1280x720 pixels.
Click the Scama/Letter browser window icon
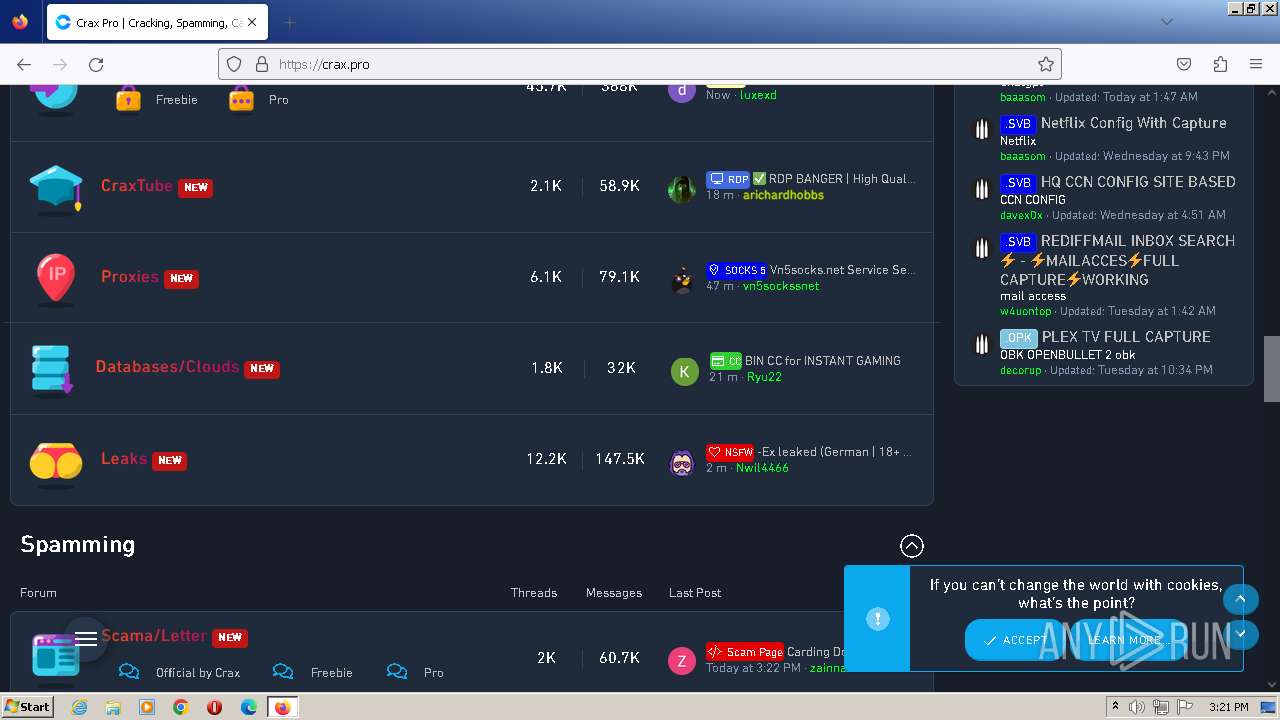click(54, 655)
